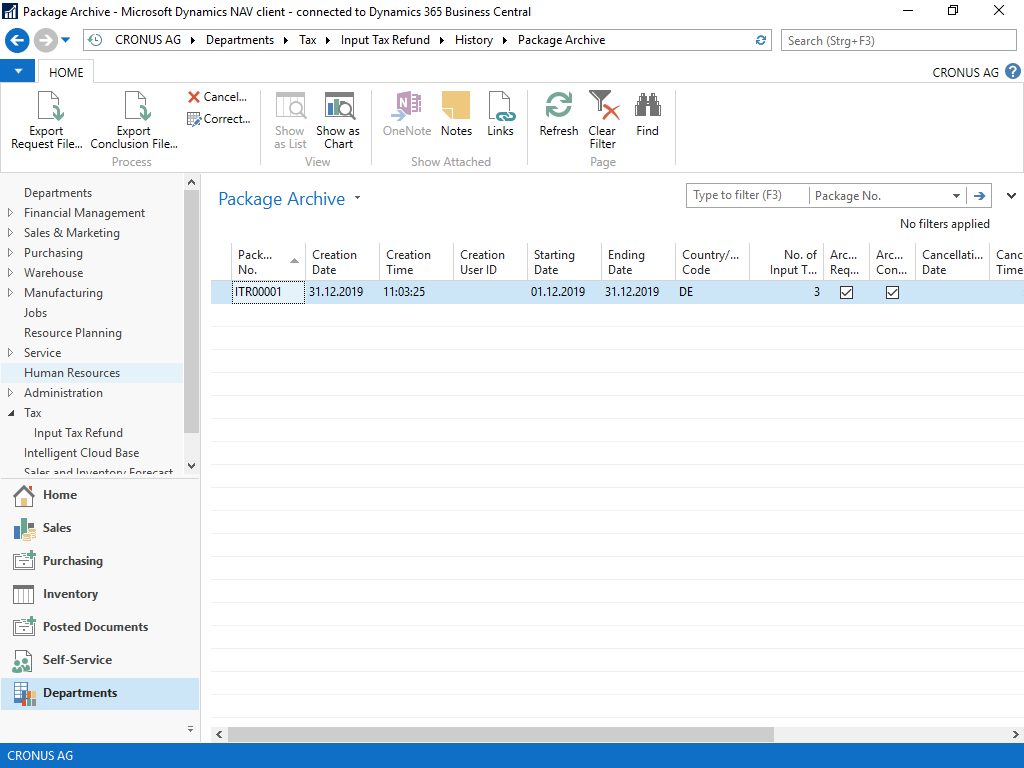Open navigation history dropdown arrow

point(65,40)
